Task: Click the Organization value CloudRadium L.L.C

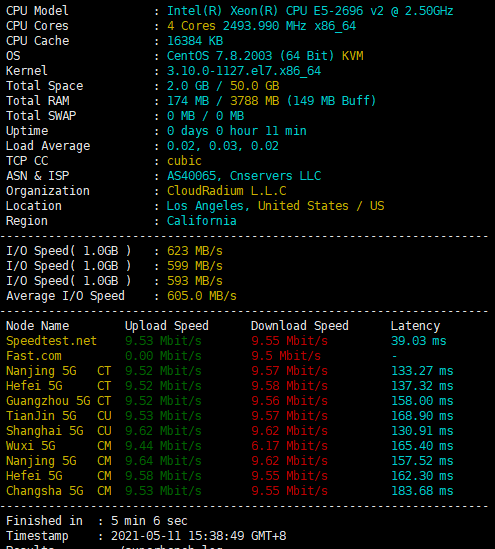Action: pos(226,191)
